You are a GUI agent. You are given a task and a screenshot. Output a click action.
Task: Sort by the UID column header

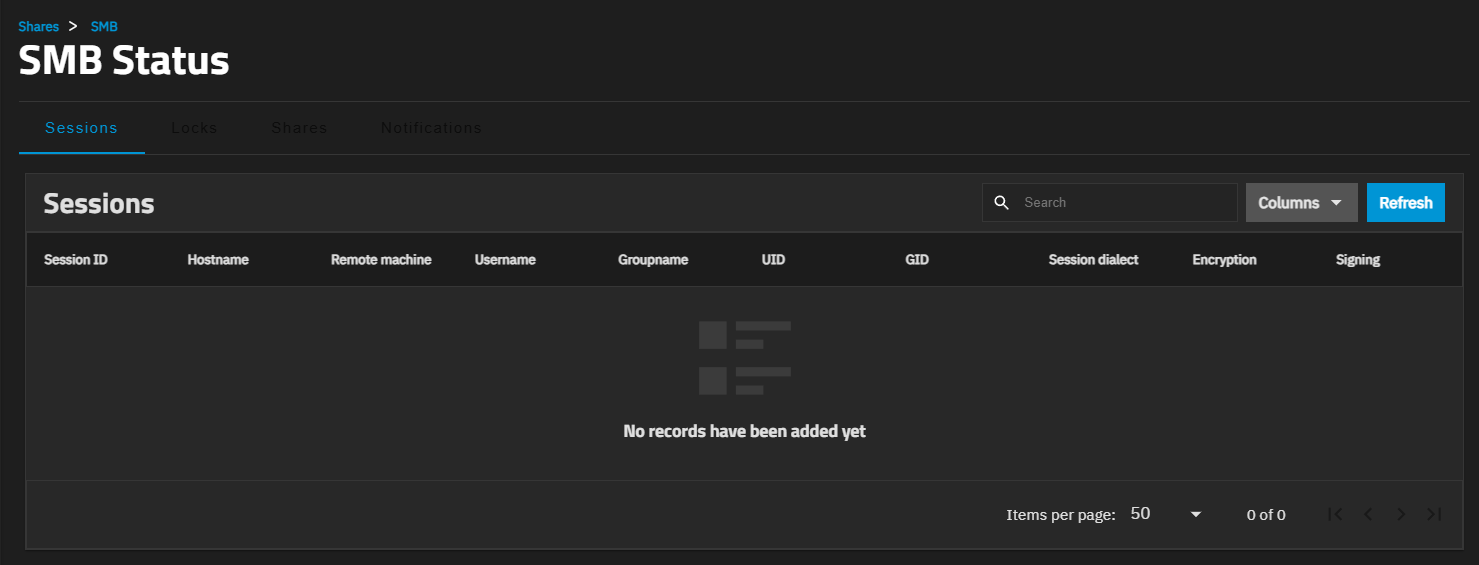coord(773,260)
